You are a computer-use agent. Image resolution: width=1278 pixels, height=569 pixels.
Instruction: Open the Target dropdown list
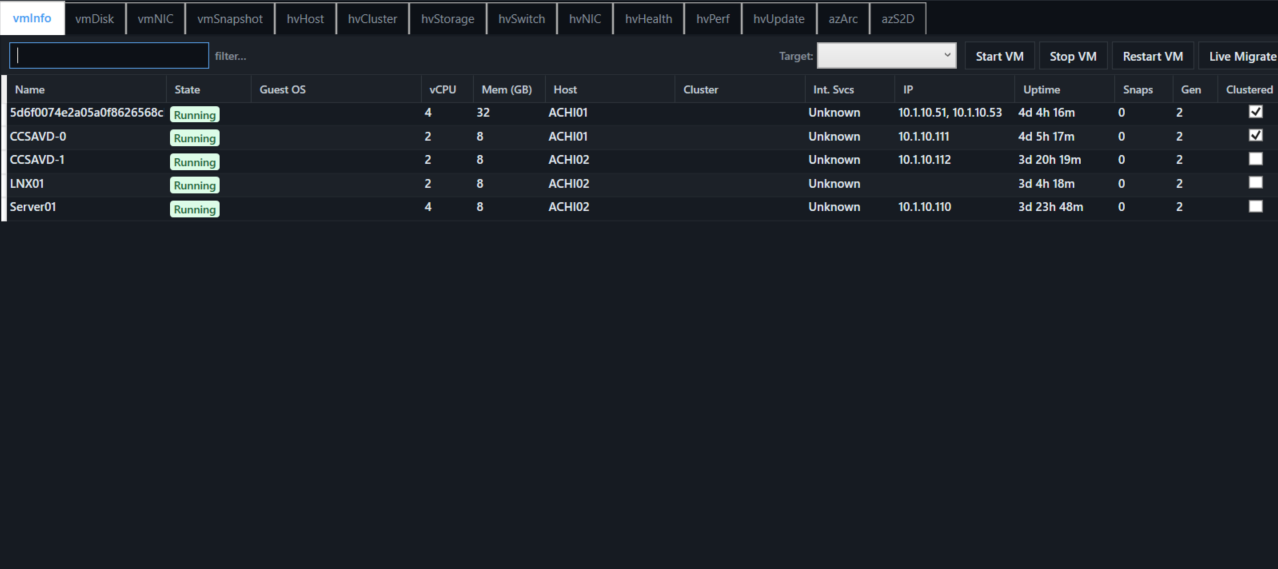(x=886, y=56)
